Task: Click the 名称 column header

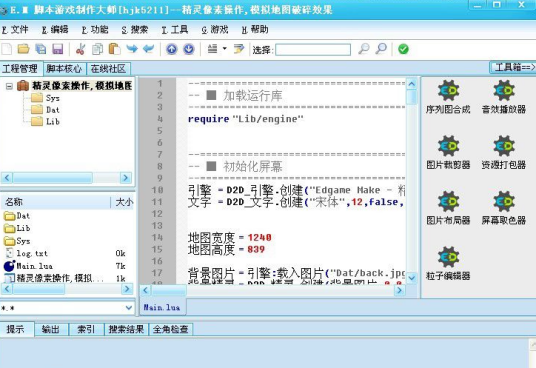Action: click(55, 202)
